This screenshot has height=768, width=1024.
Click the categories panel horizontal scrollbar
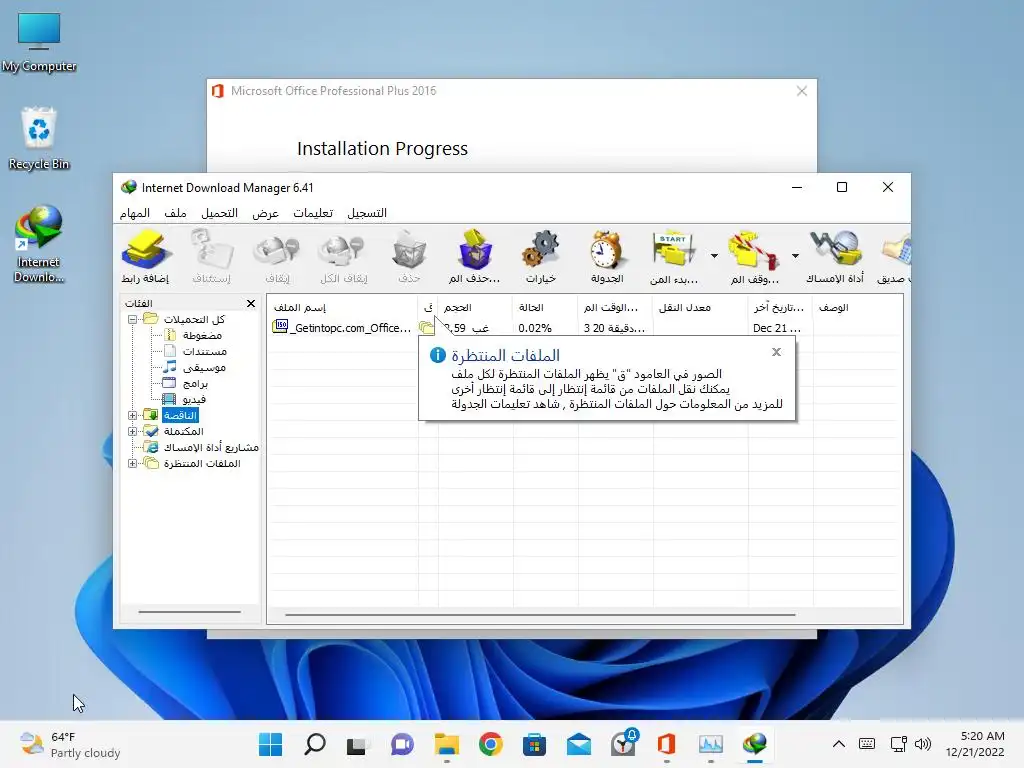pos(189,612)
